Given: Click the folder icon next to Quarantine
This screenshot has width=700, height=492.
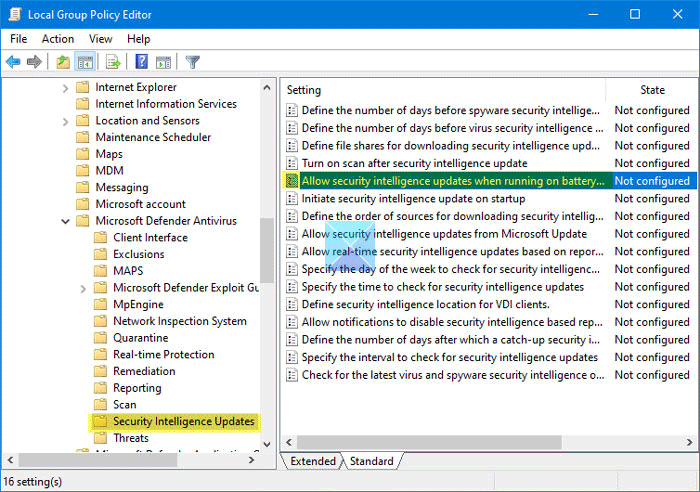Looking at the screenshot, I should coord(100,338).
